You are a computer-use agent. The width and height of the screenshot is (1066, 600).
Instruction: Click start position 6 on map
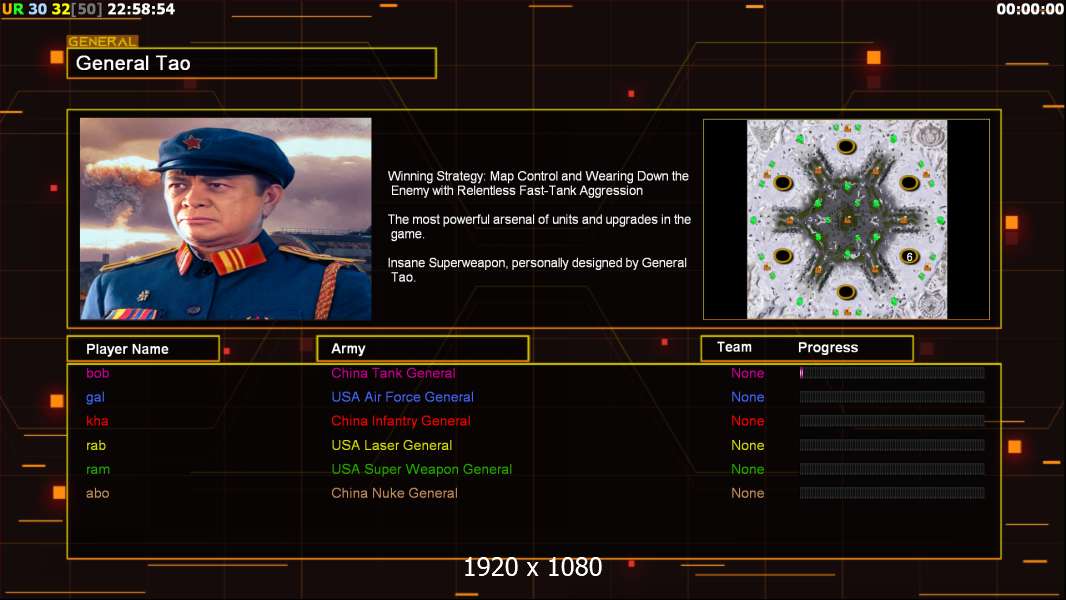point(909,257)
